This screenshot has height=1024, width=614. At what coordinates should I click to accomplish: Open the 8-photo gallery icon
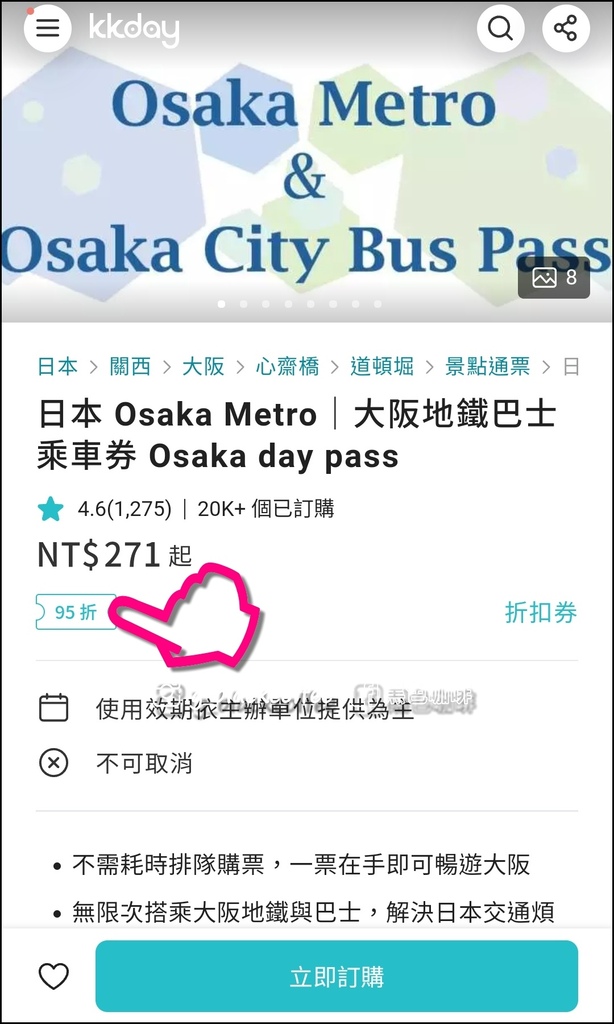click(x=554, y=278)
